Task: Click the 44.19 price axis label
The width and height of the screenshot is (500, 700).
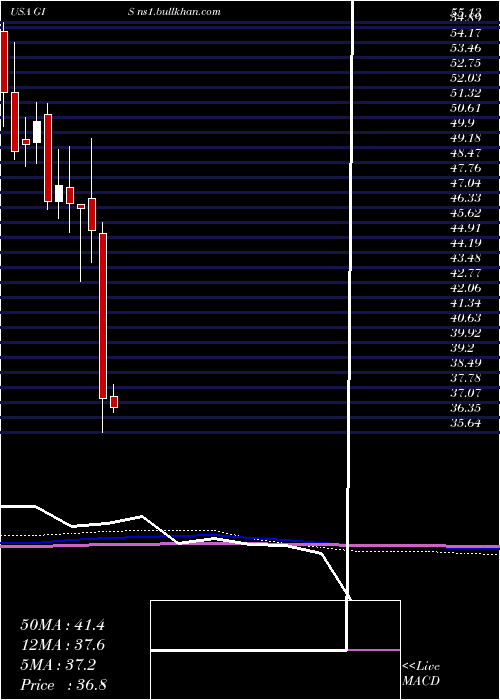Action: (465, 243)
